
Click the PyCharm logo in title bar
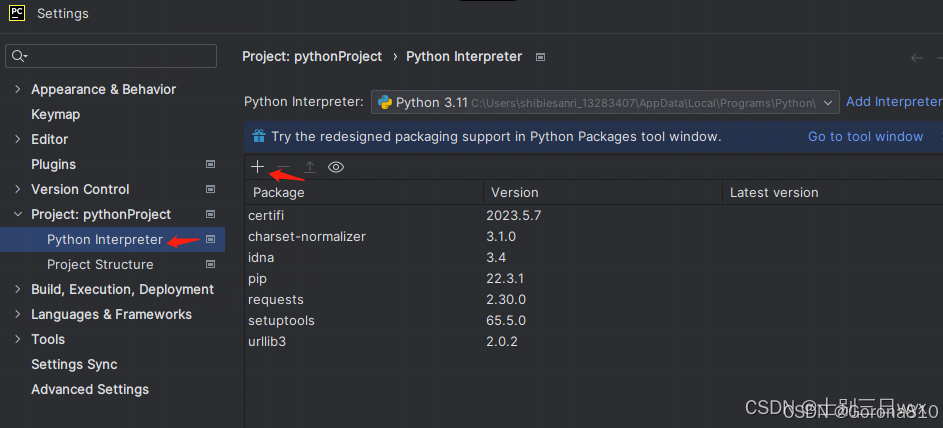point(17,13)
